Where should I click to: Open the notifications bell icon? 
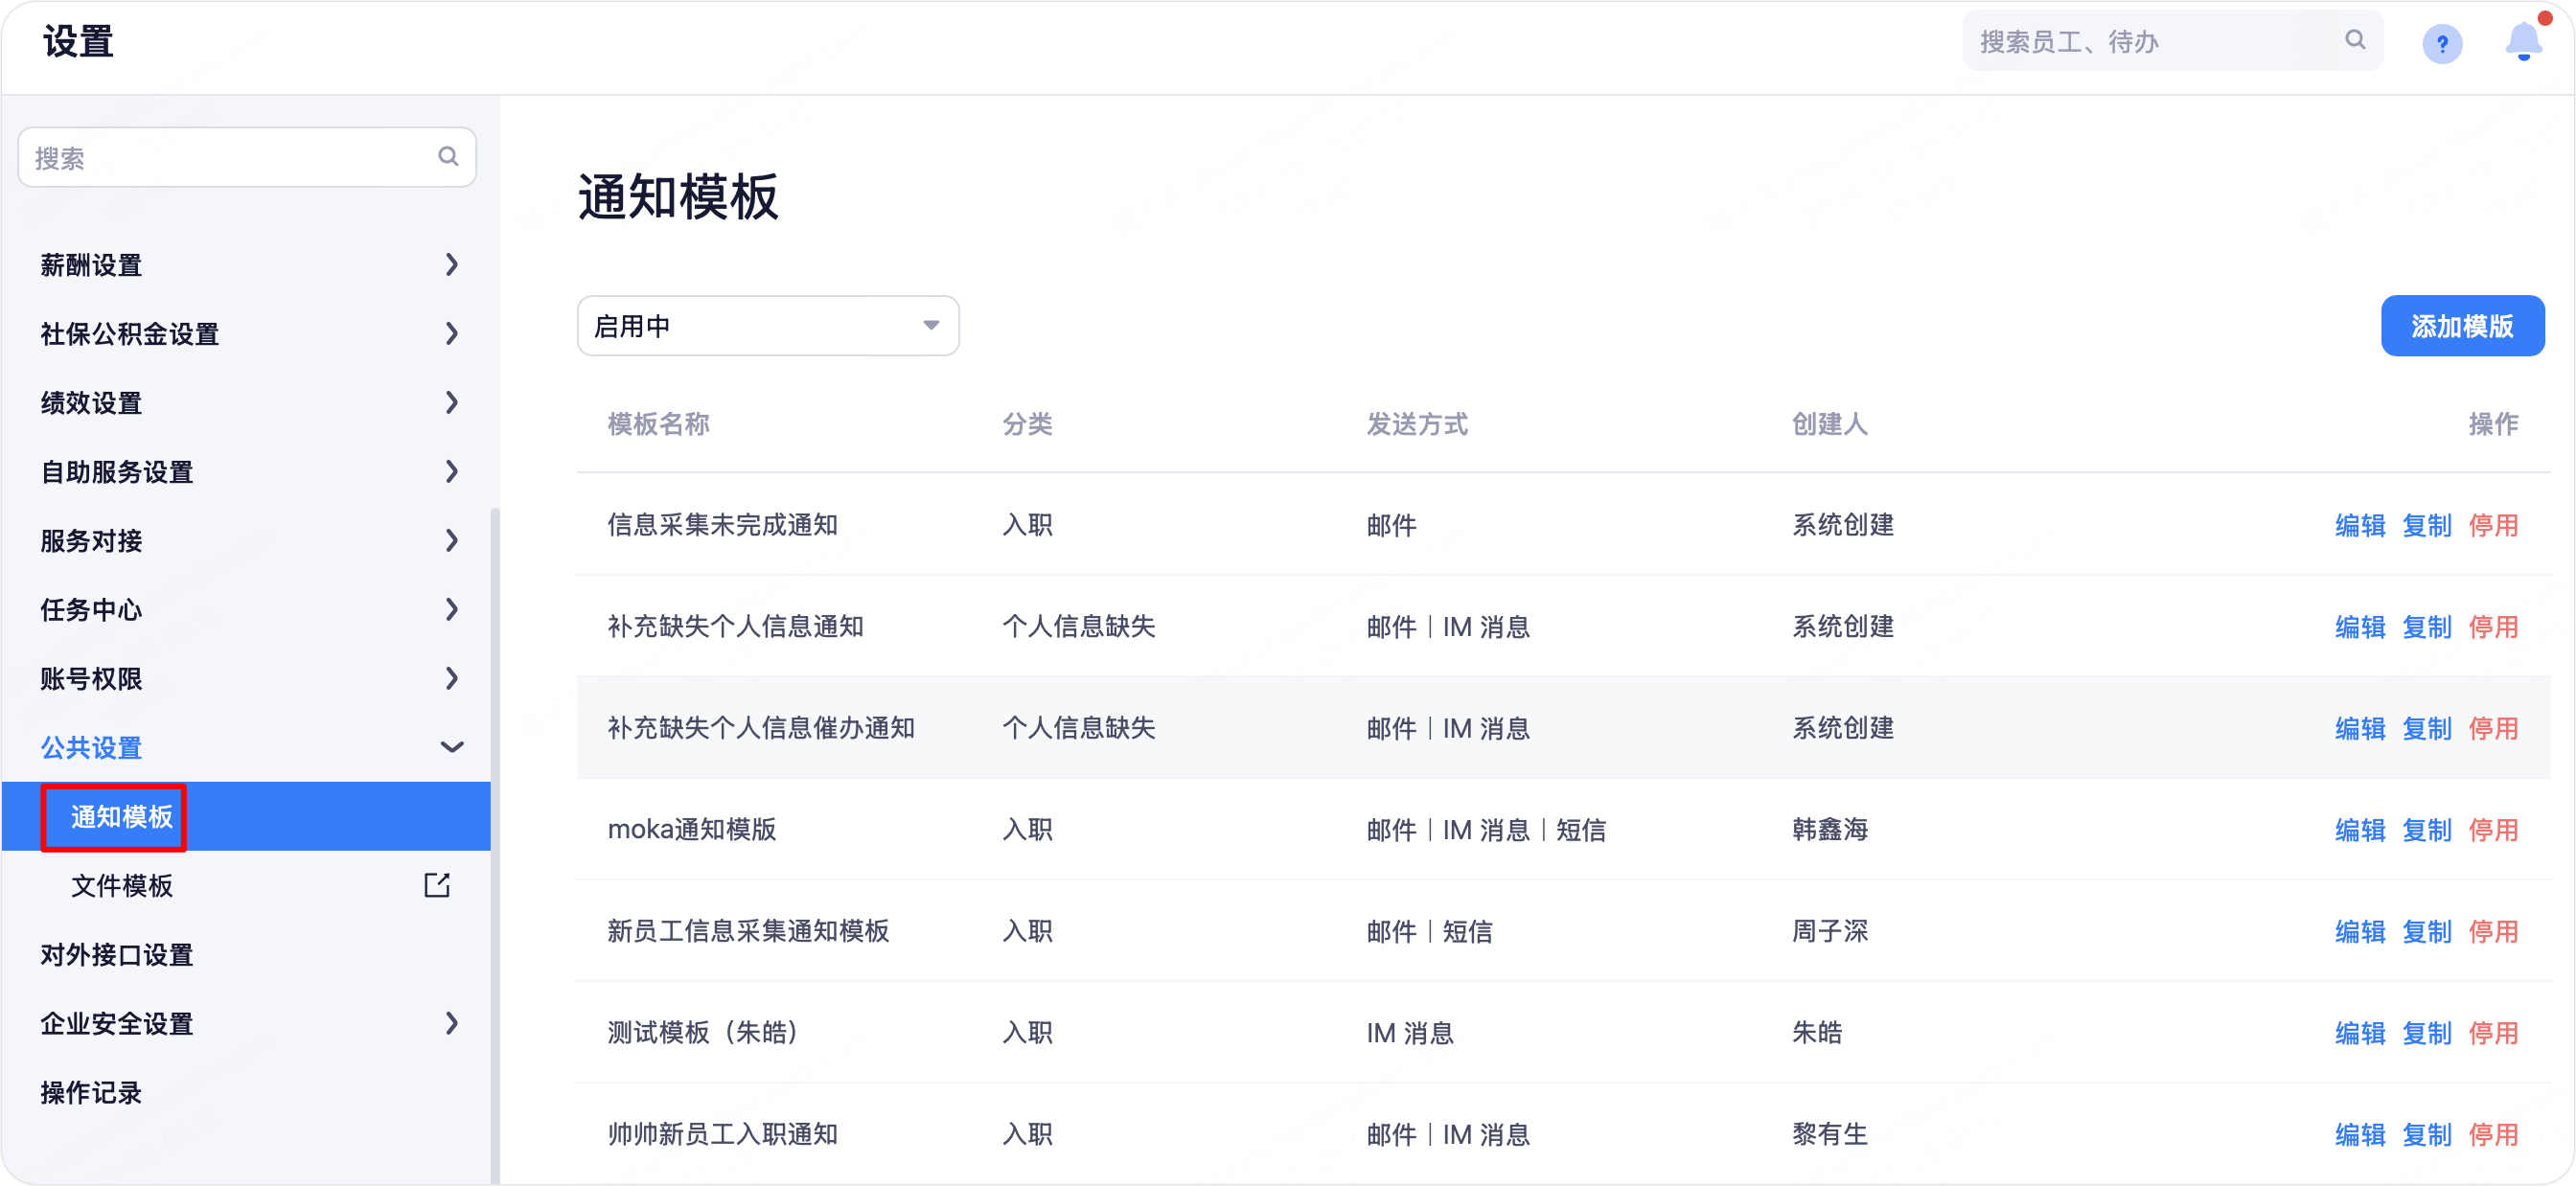click(2523, 41)
